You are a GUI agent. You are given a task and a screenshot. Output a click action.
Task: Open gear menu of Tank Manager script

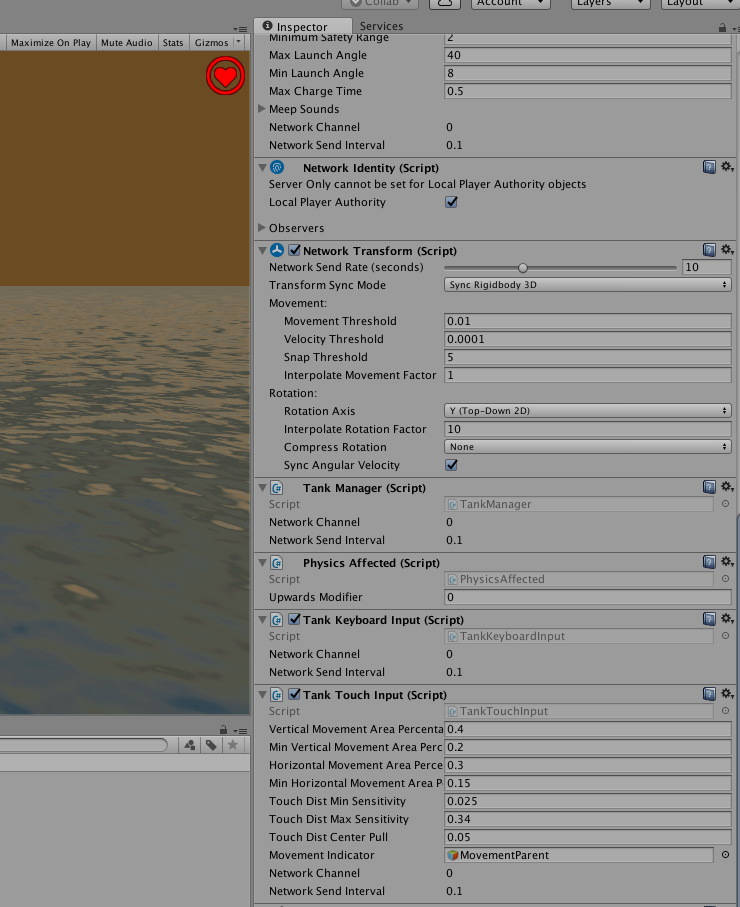coord(727,487)
